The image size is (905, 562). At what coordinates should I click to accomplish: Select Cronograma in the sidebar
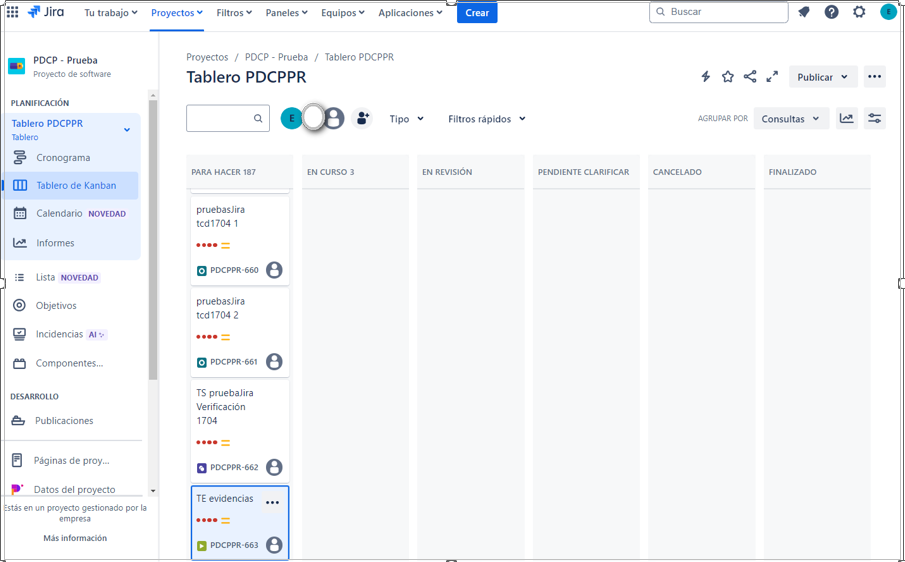pos(63,158)
